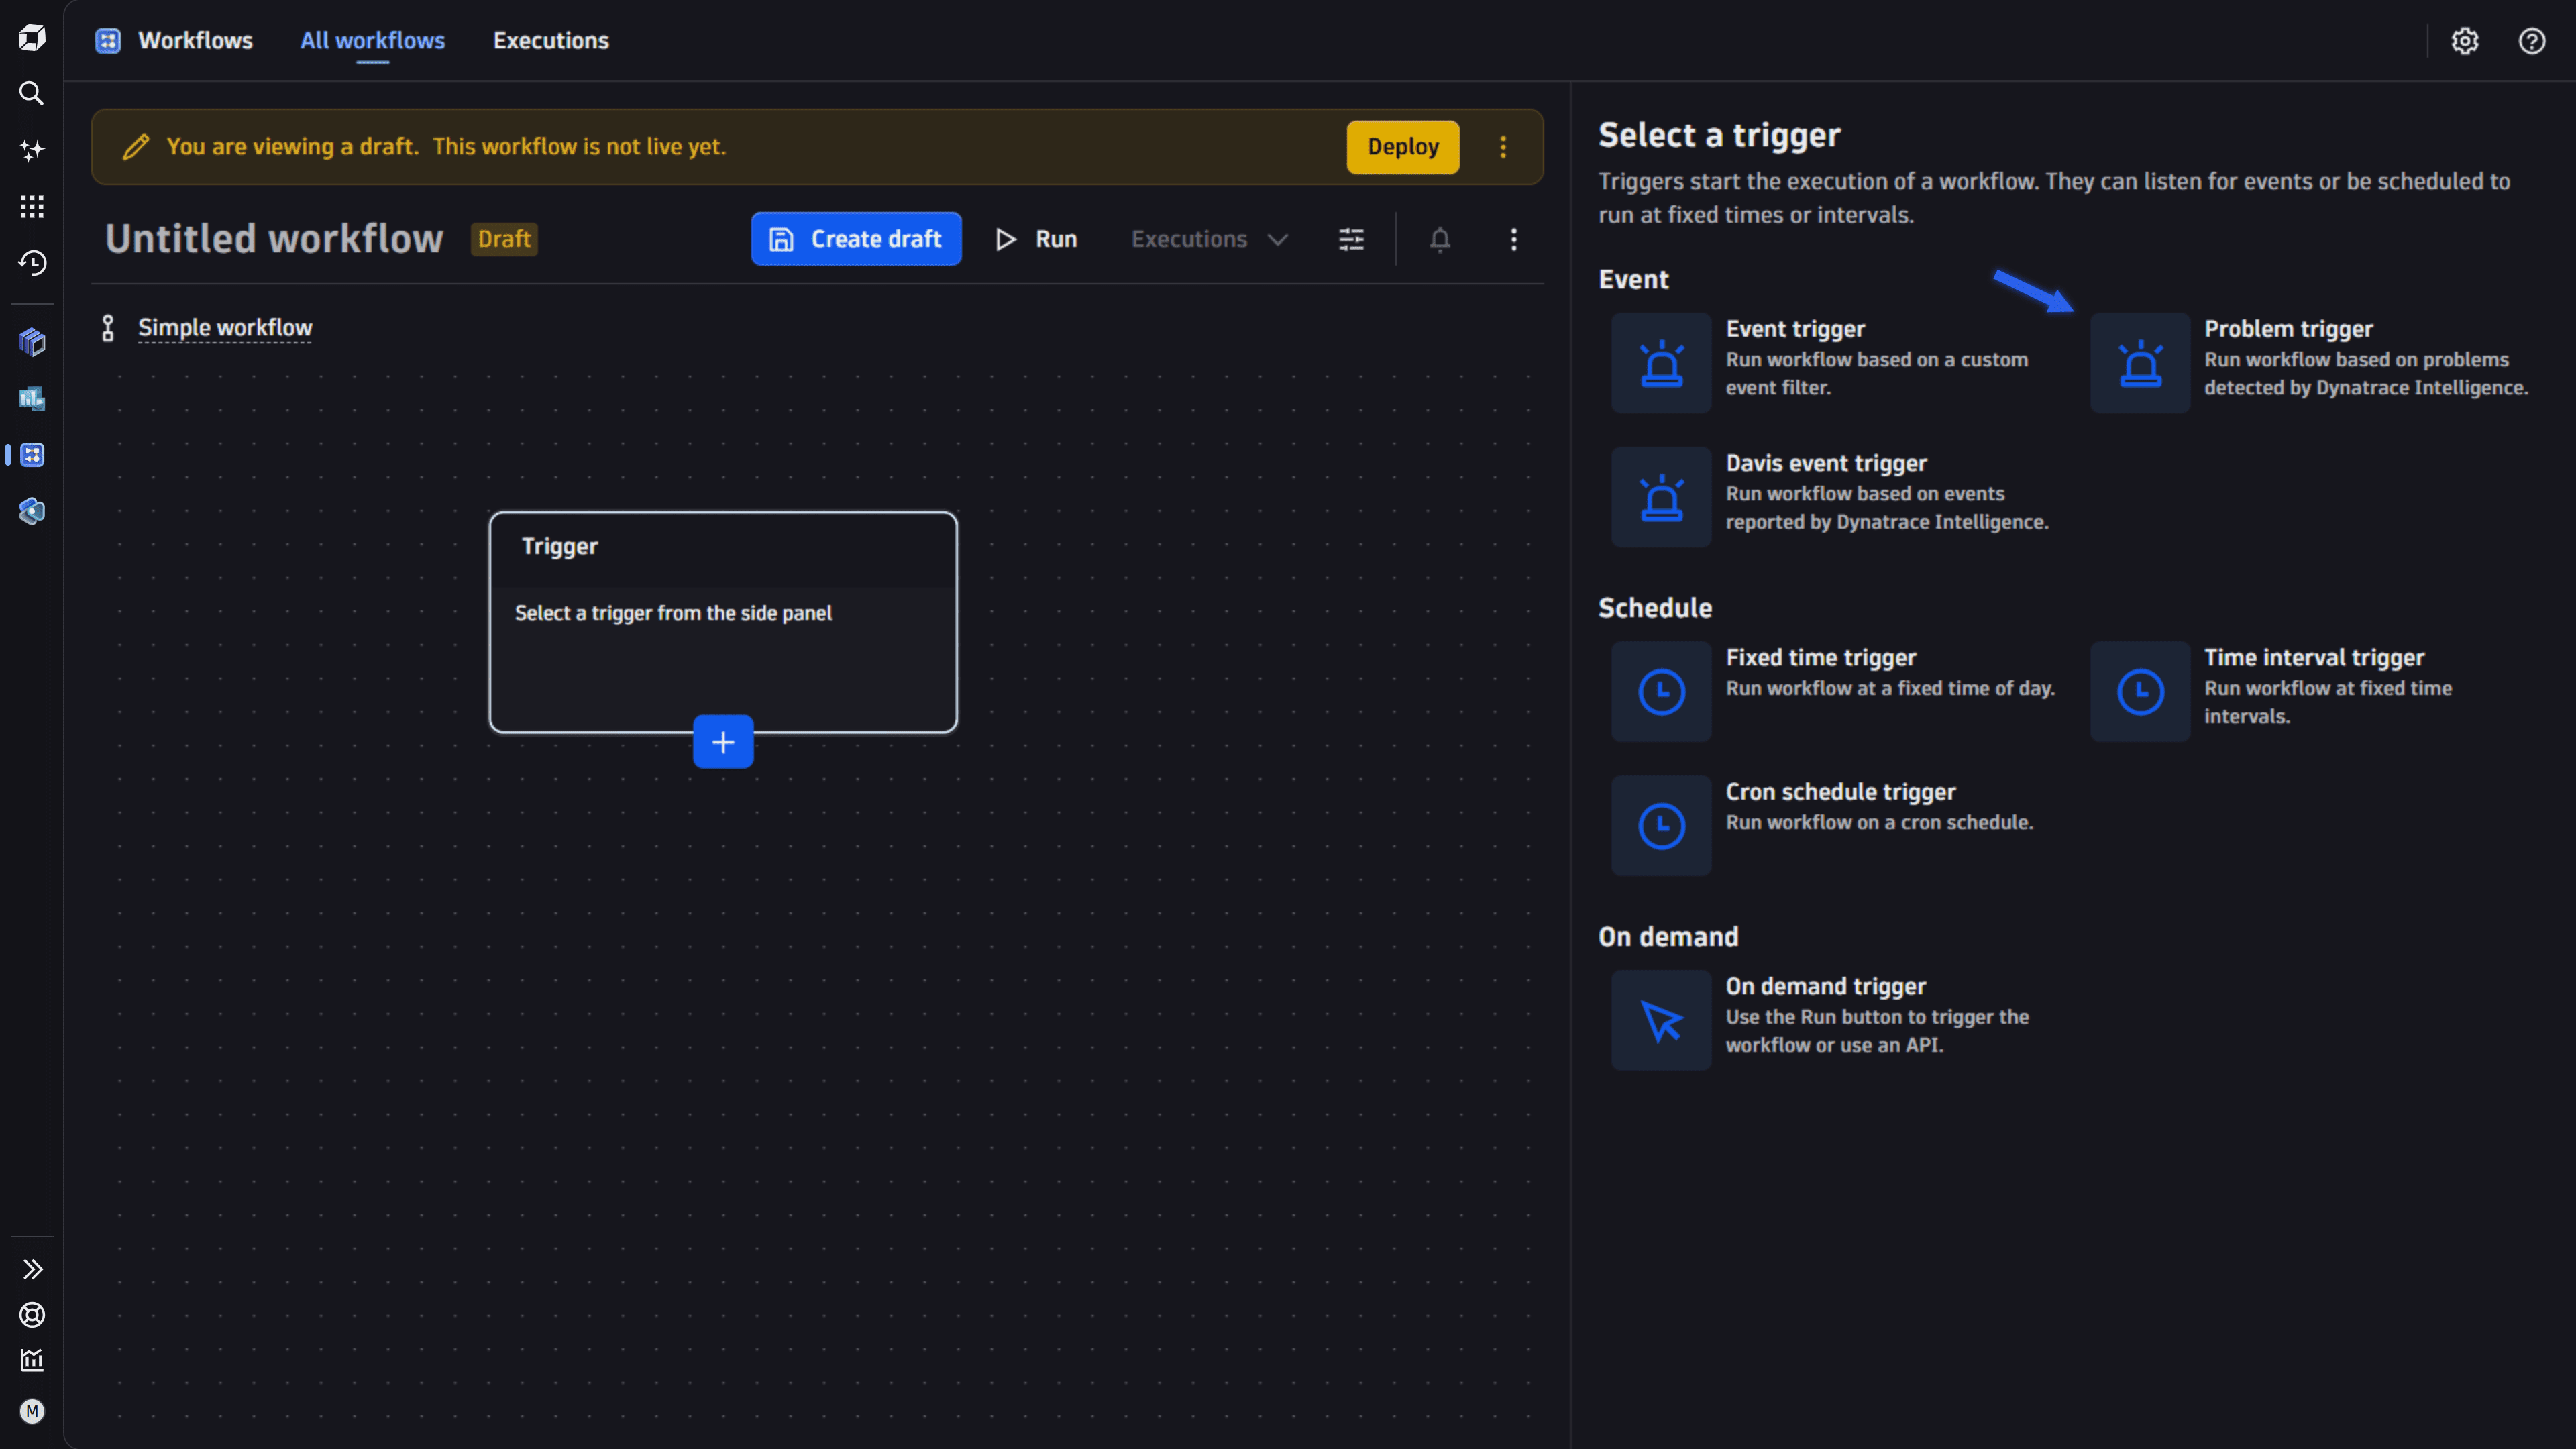Screen dimensions: 2576x1449
Task: Run the workflow with the Run button
Action: pyautogui.click(x=1037, y=239)
